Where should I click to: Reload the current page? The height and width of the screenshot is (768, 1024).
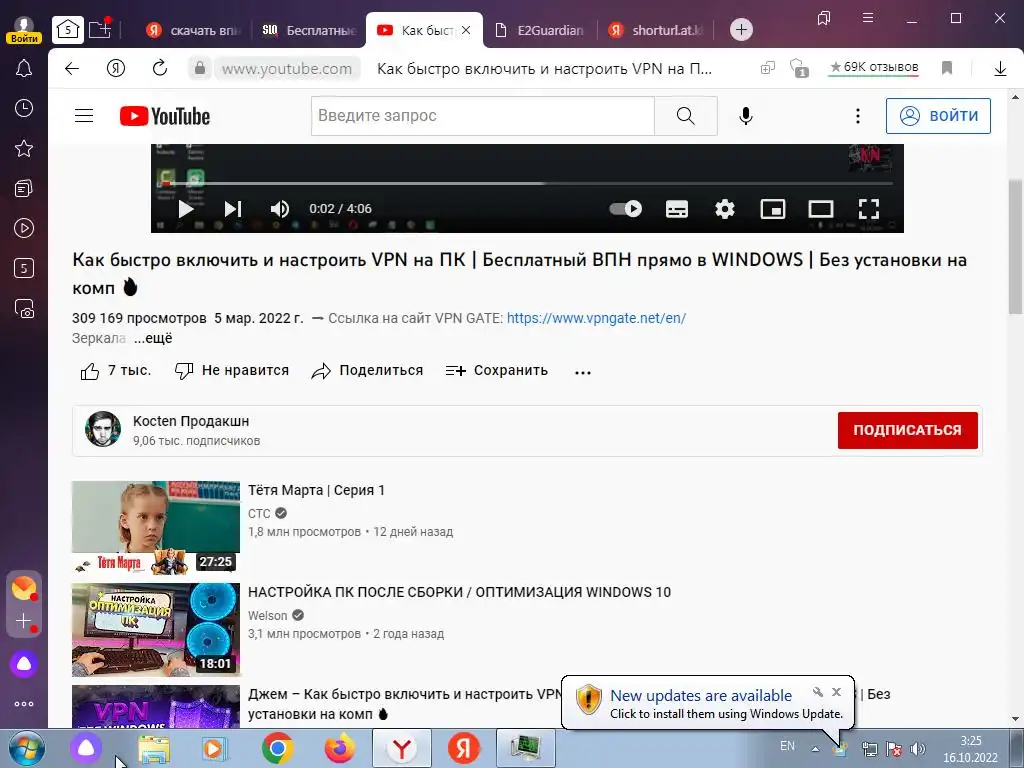tap(159, 68)
